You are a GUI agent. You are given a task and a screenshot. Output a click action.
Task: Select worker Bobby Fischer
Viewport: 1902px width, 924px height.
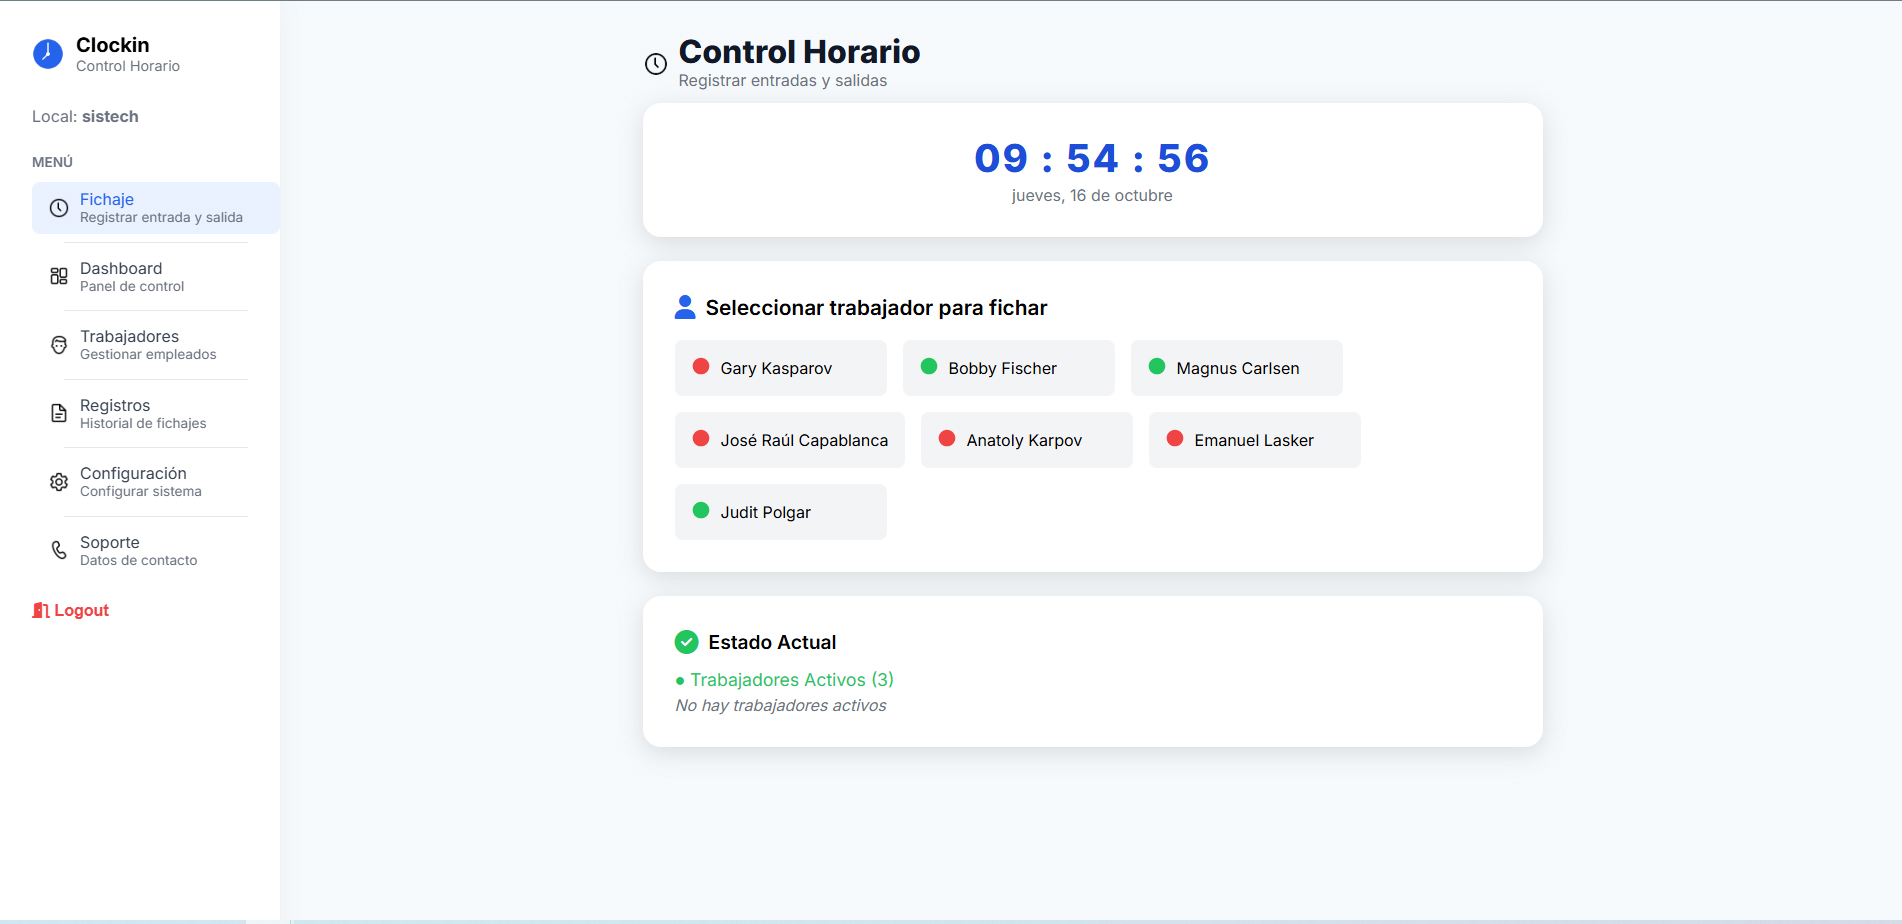pyautogui.click(x=1008, y=368)
